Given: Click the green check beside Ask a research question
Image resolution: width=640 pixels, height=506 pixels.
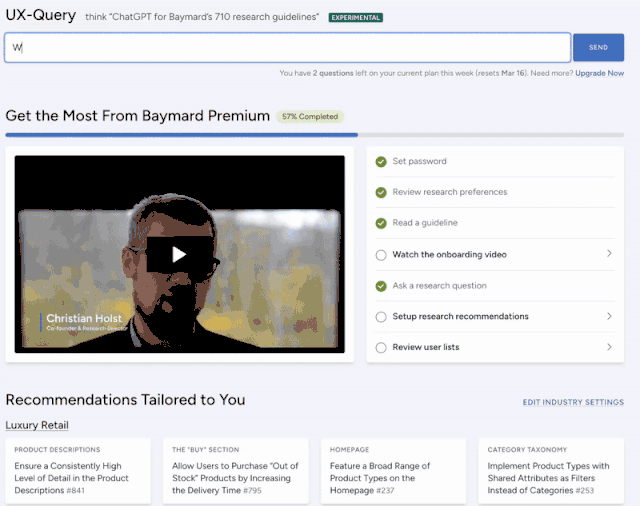Looking at the screenshot, I should click(381, 286).
